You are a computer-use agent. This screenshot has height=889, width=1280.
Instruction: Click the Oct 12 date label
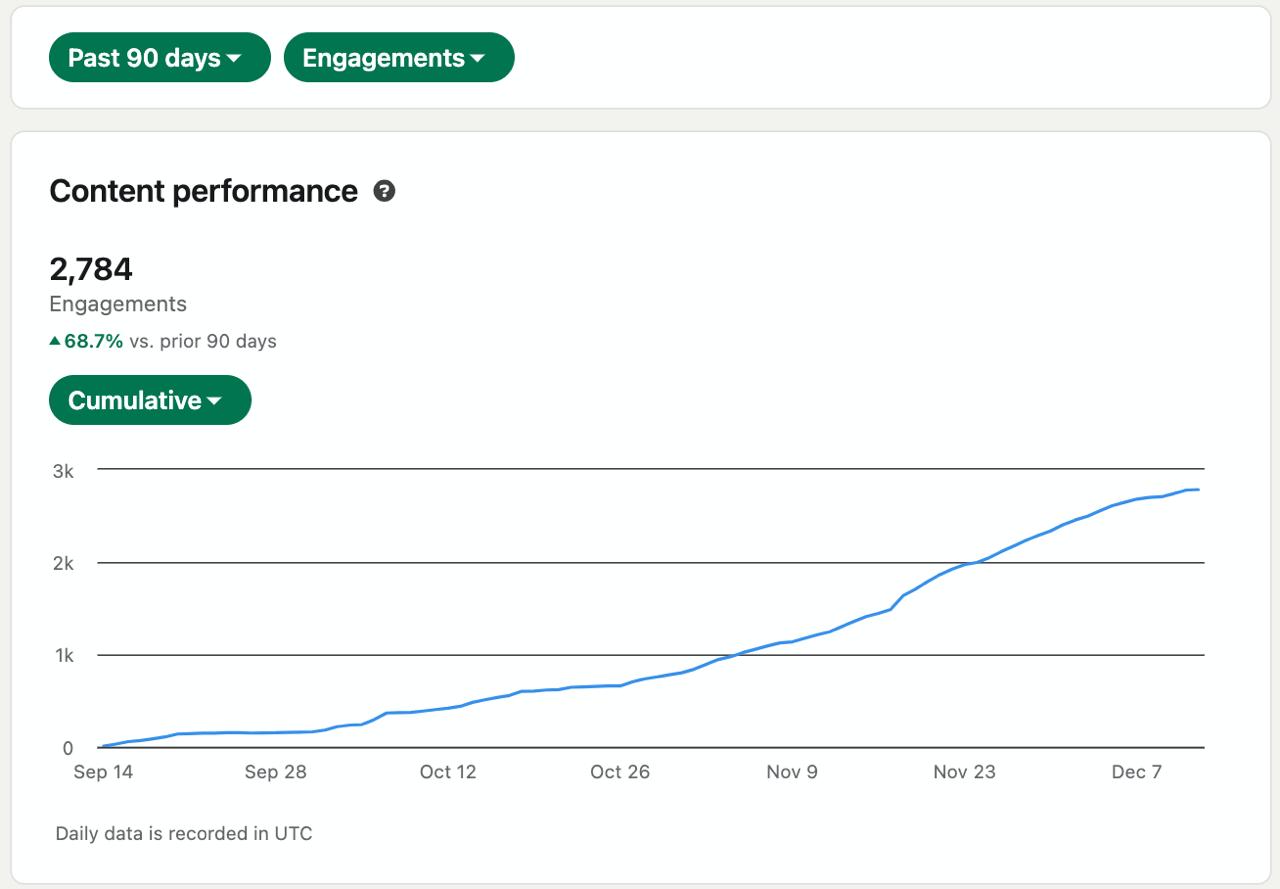coord(448,772)
